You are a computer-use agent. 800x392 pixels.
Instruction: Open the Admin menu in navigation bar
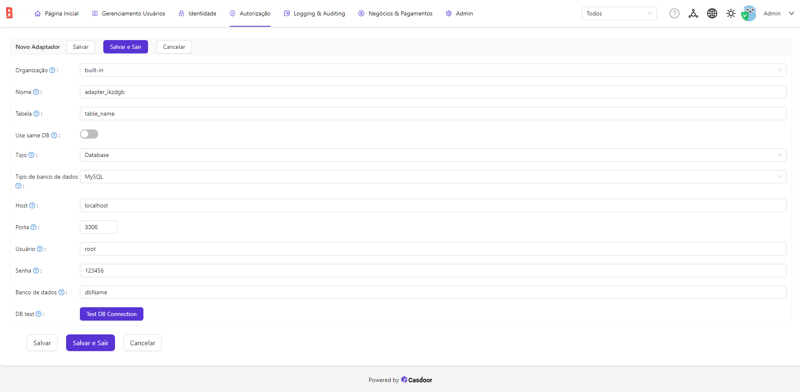click(459, 14)
